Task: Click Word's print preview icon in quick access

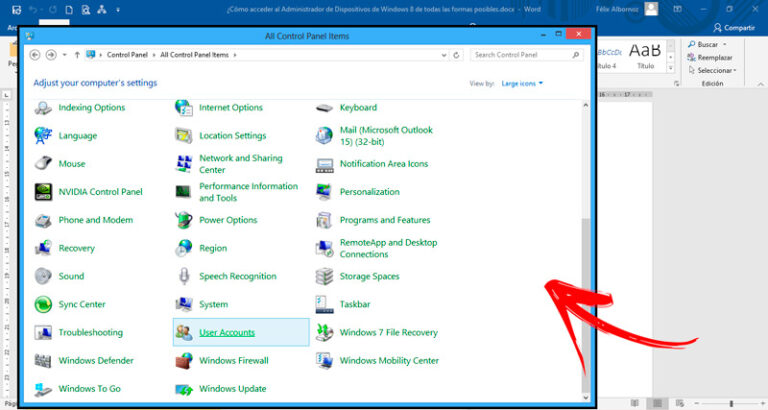Action: [x=86, y=10]
